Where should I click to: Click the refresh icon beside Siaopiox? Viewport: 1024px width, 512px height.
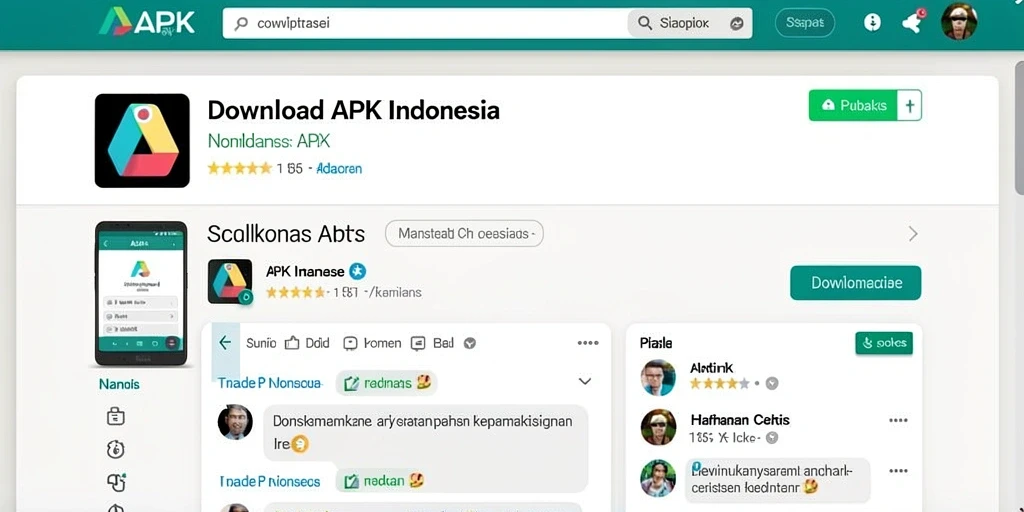pyautogui.click(x=736, y=24)
